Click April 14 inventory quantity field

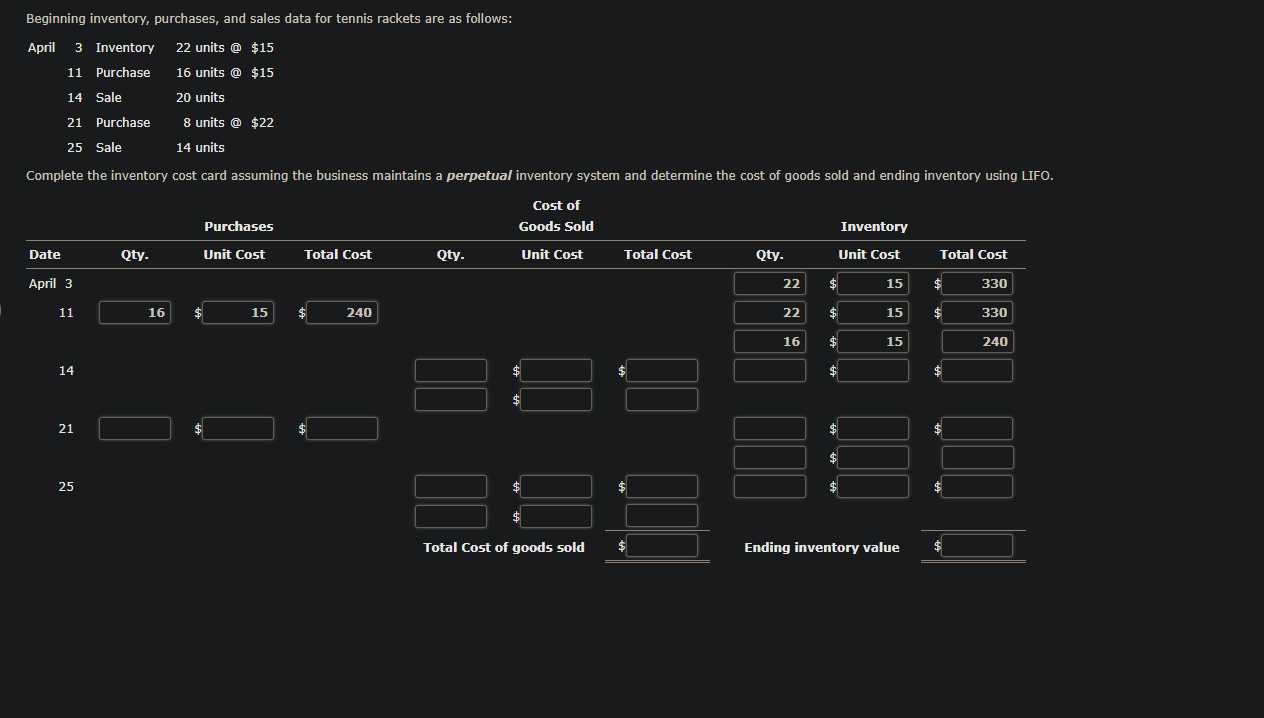pos(770,371)
